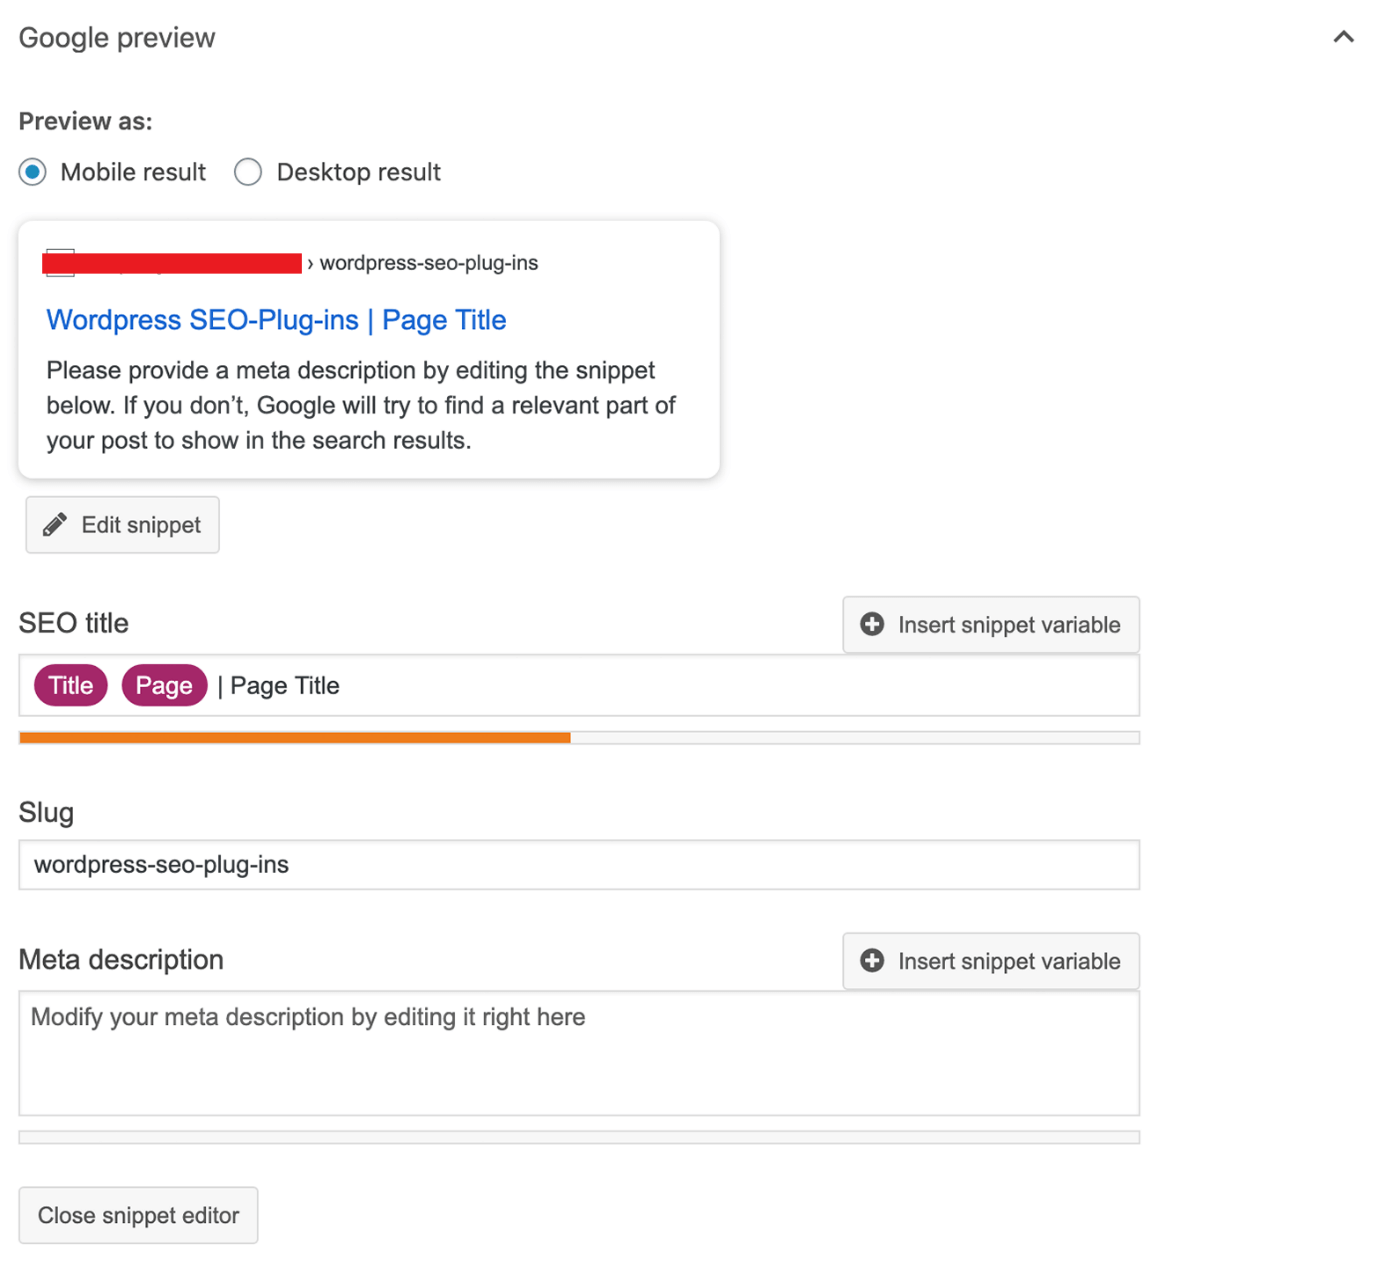
Task: Click the Slug input field
Action: [579, 865]
